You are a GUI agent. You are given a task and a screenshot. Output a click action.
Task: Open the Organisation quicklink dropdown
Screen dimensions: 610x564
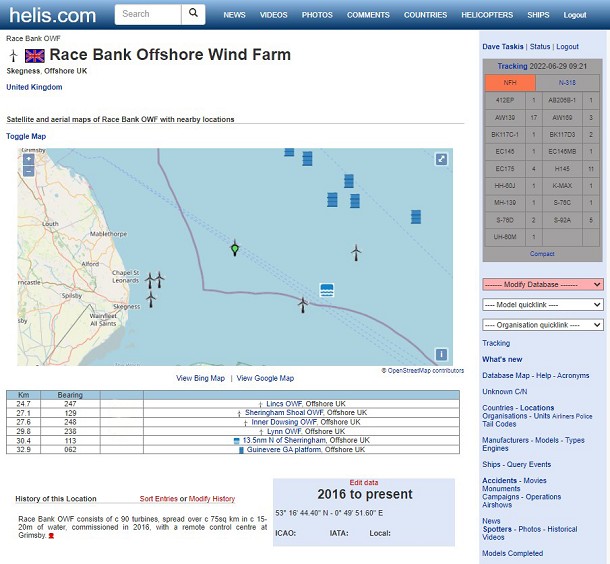click(543, 325)
